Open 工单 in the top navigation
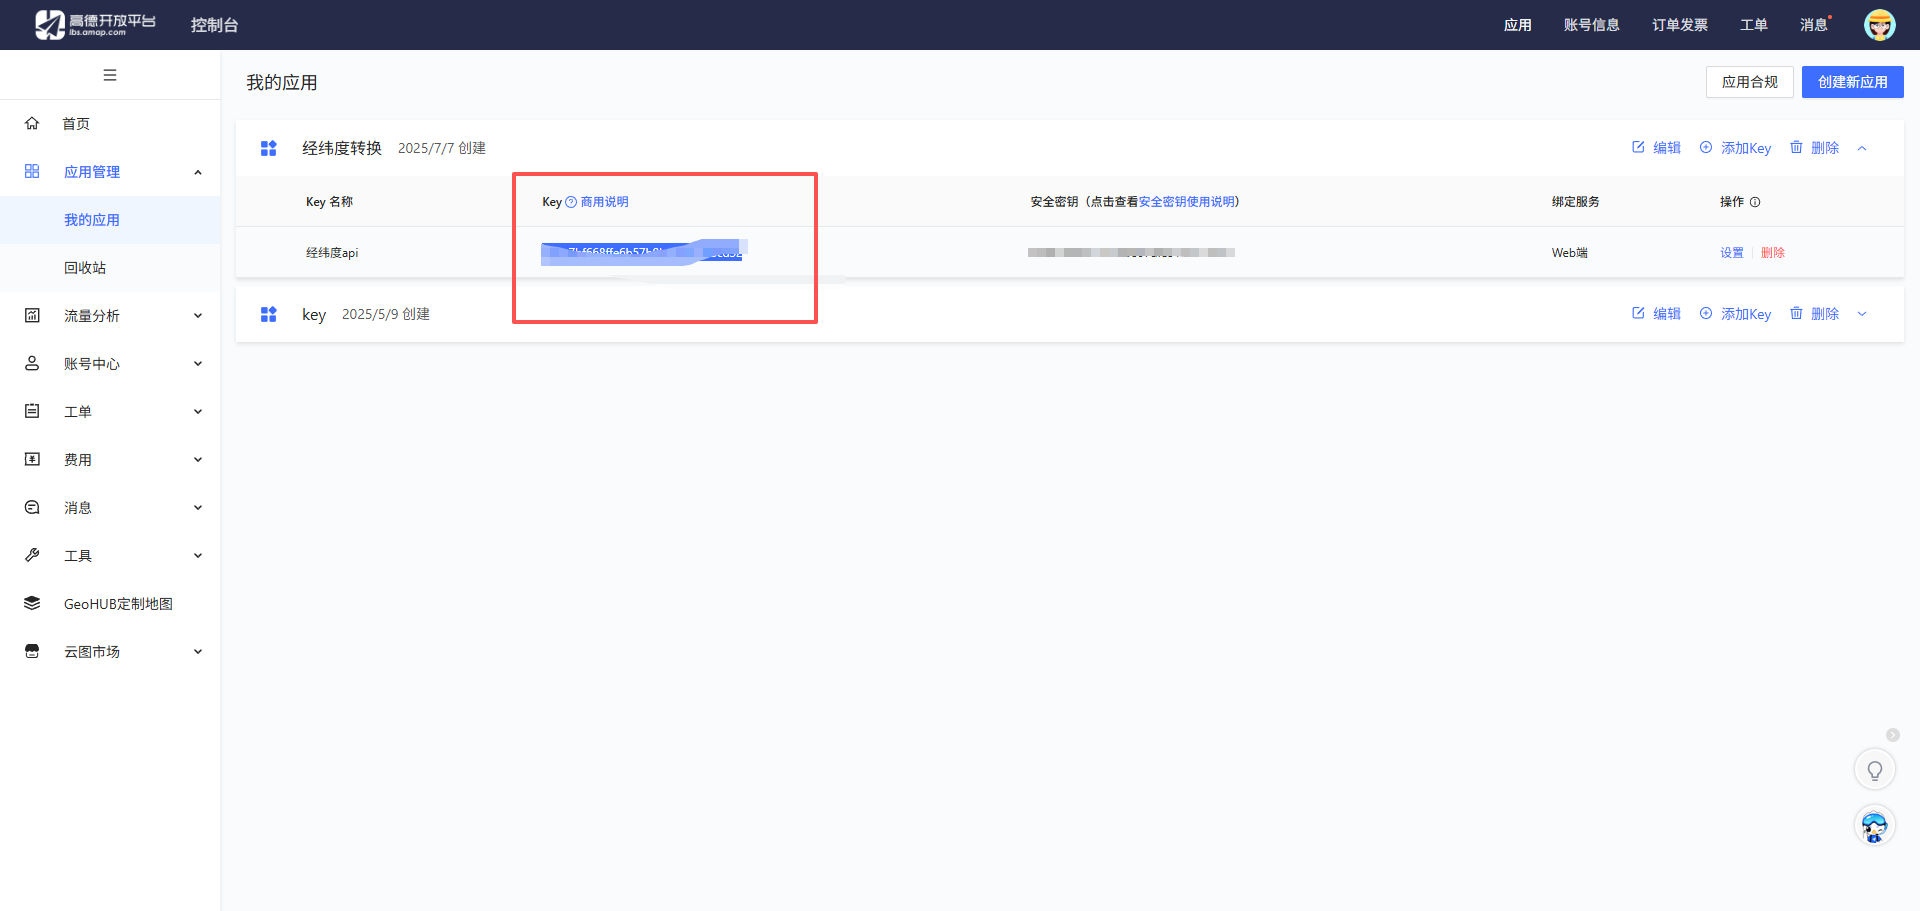The height and width of the screenshot is (911, 1920). pos(1754,25)
